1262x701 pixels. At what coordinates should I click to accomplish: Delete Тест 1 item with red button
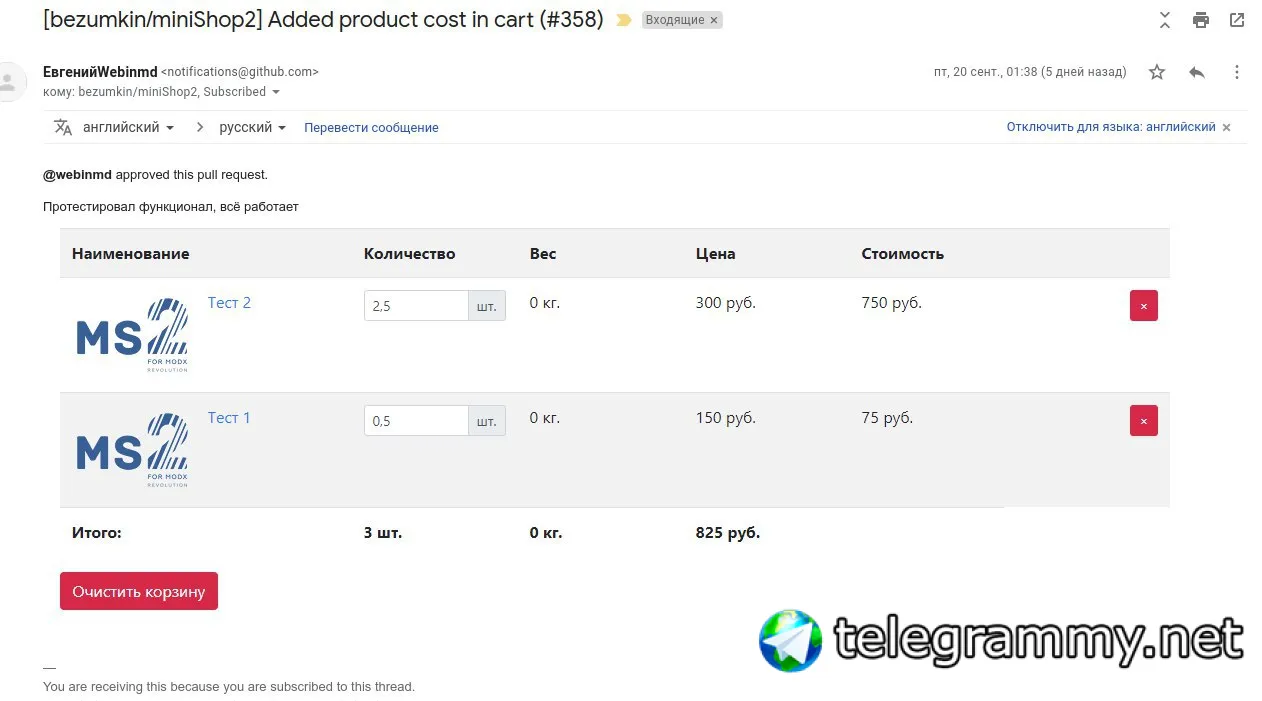[1144, 420]
